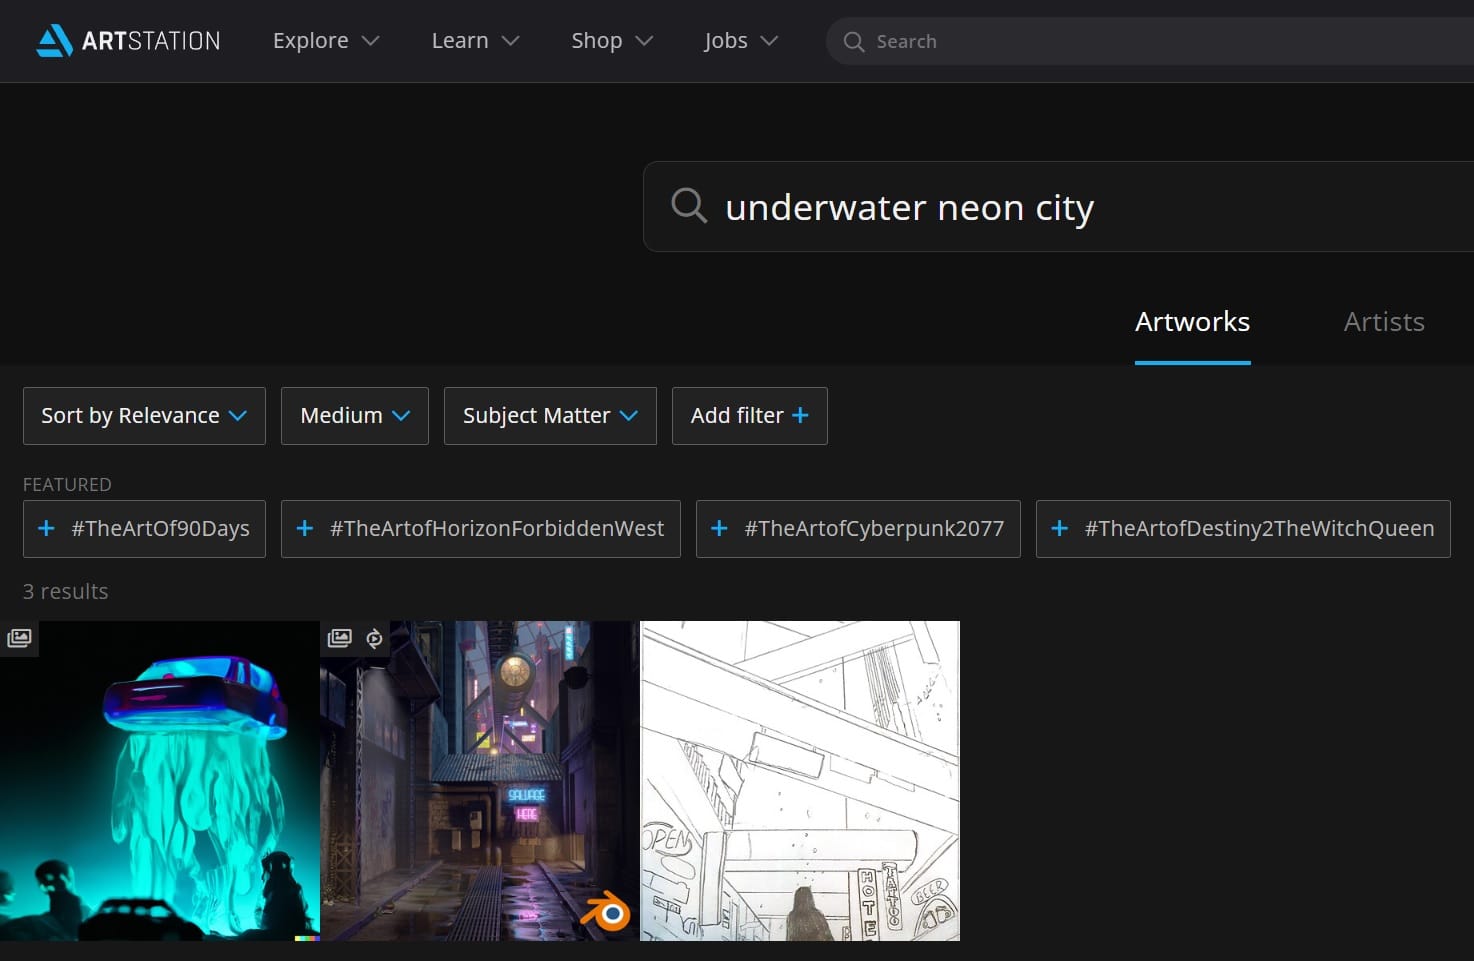Screen dimensions: 1474x961
Task: Click the large magnifier icon beside the query
Action: (689, 205)
